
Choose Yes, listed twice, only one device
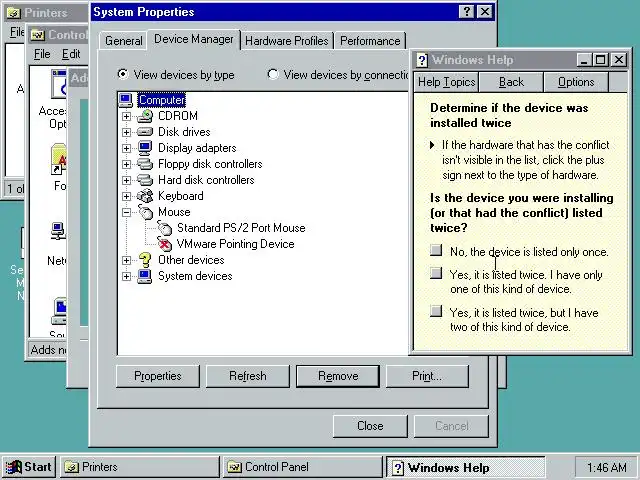coord(436,273)
